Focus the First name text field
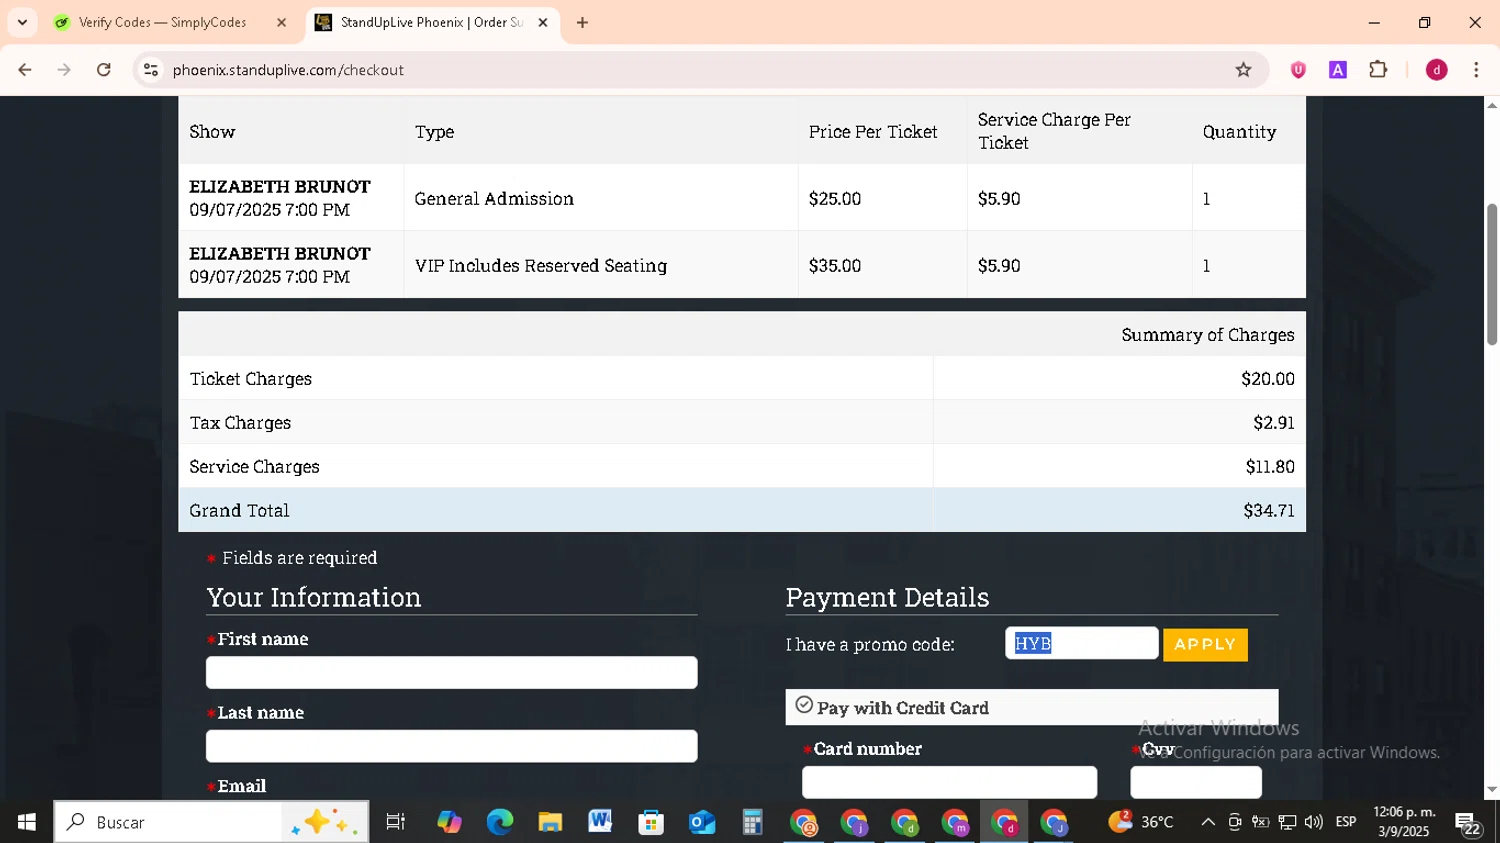The height and width of the screenshot is (843, 1500). click(451, 673)
